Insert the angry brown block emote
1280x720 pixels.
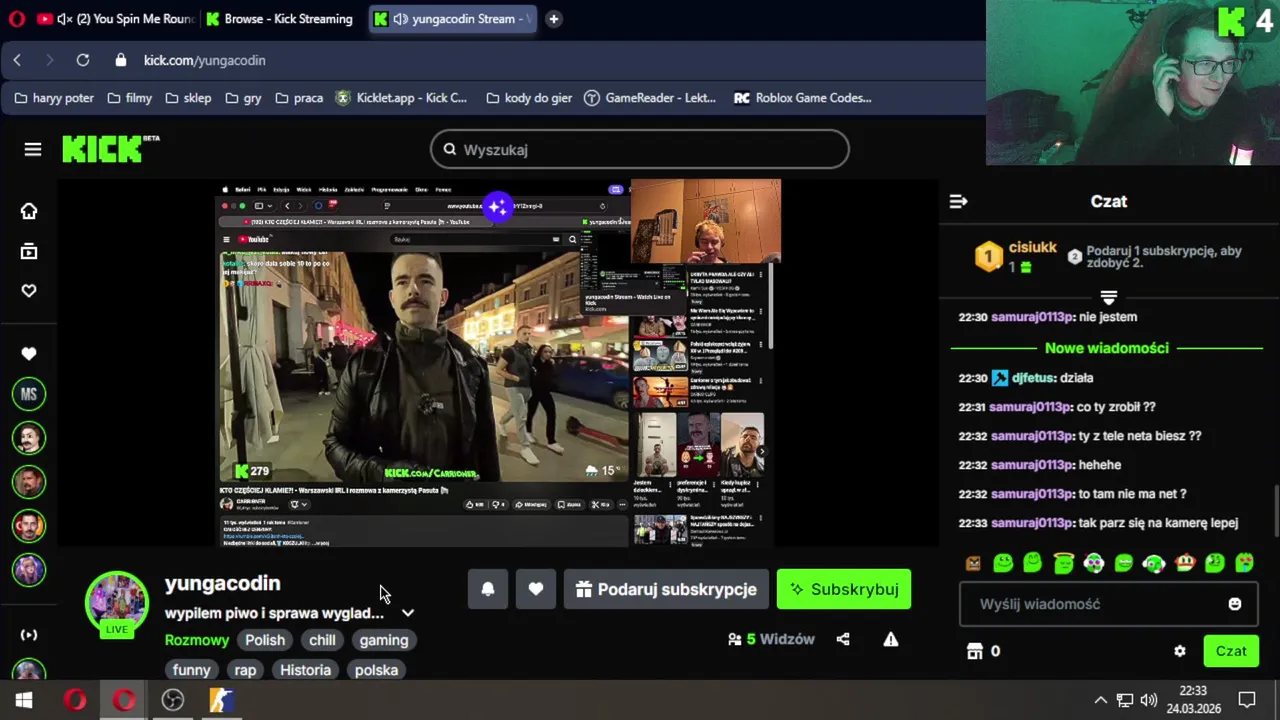click(973, 563)
